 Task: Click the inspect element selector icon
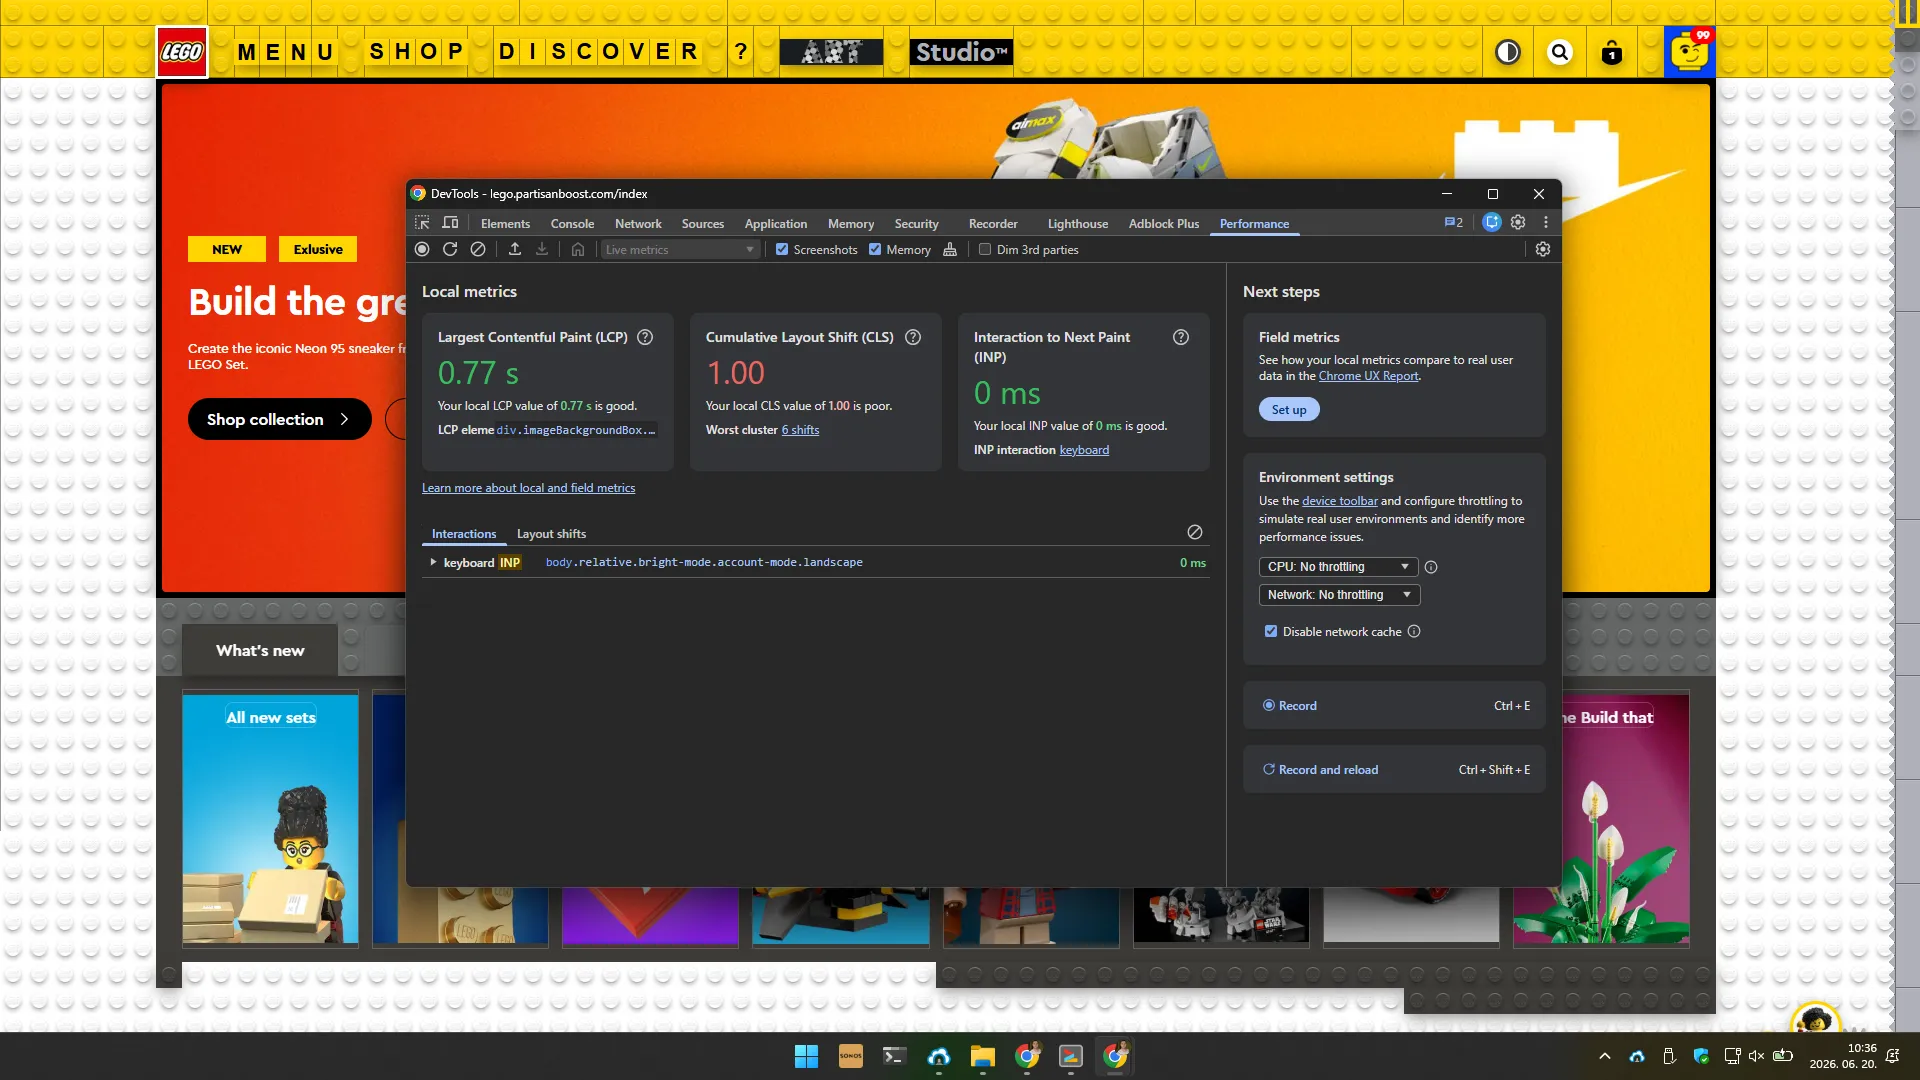point(422,223)
